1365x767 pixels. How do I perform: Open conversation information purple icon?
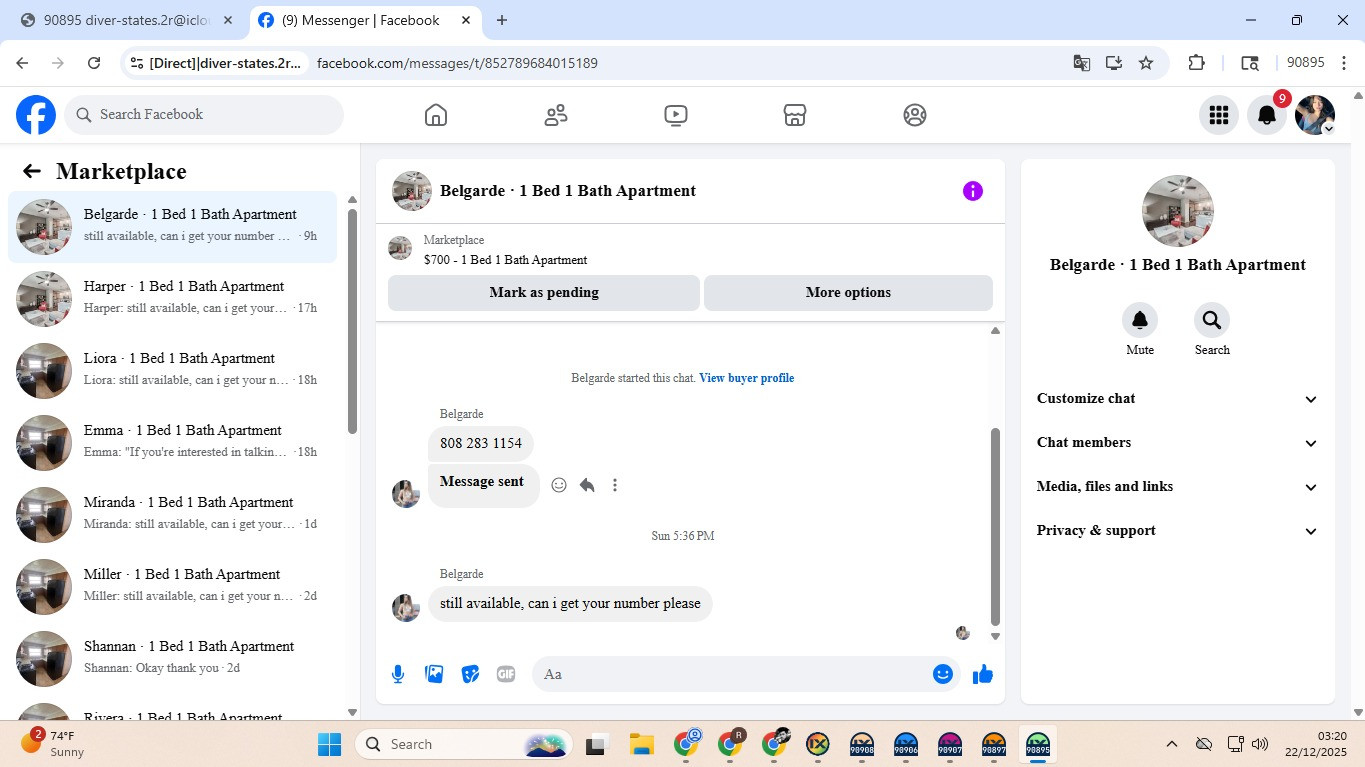point(973,191)
